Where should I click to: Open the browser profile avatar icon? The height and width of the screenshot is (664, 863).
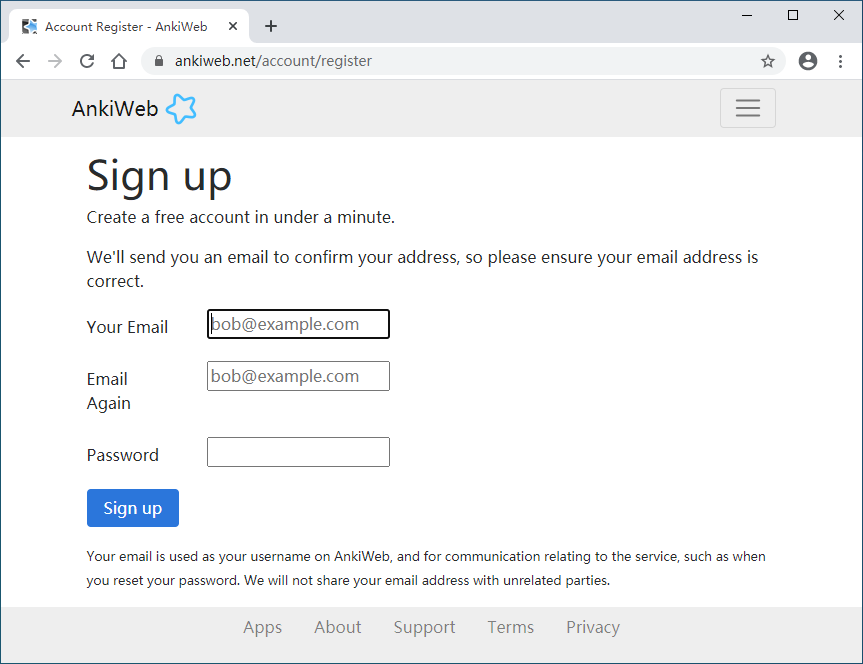tap(807, 61)
